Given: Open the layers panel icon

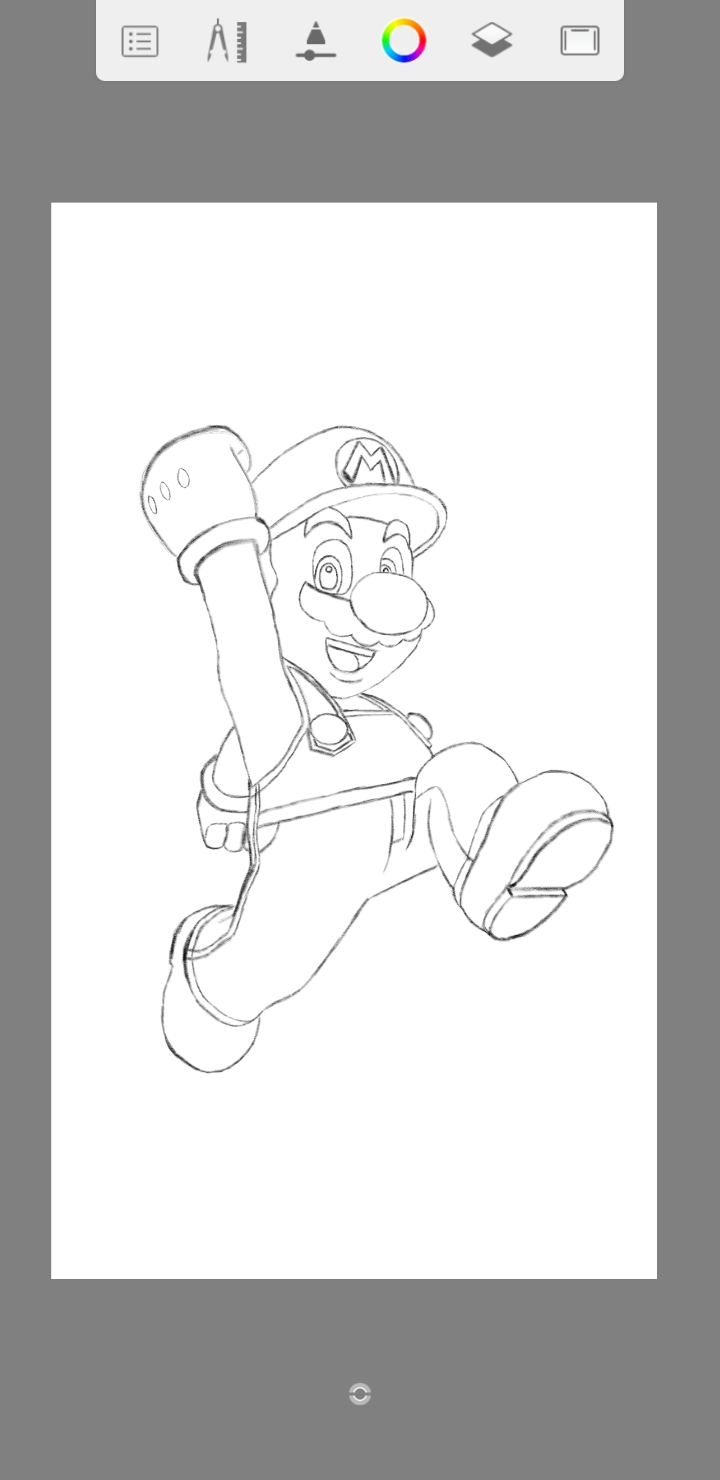Looking at the screenshot, I should pyautogui.click(x=492, y=41).
